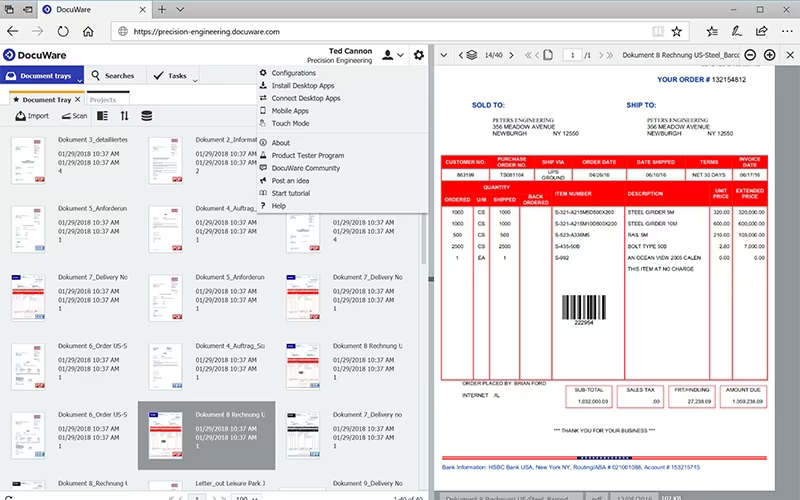Go to previous document in viewer
Screen dimensions: 800x500
click(x=461, y=55)
